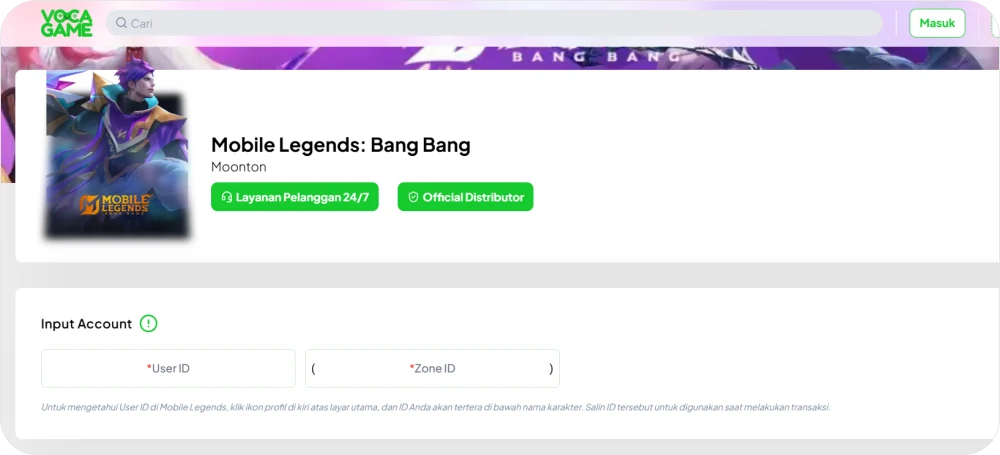Click the User ID helper text
This screenshot has width=1000, height=455.
[x=436, y=407]
